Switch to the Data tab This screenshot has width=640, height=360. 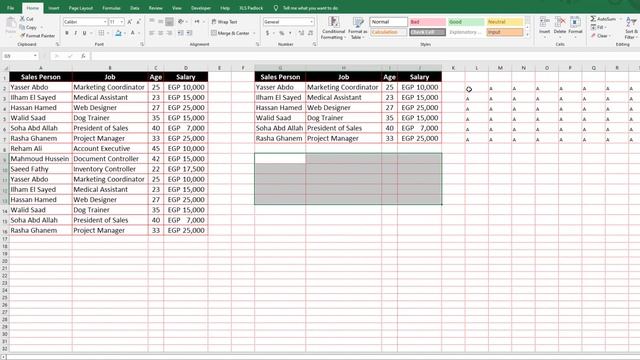click(135, 8)
